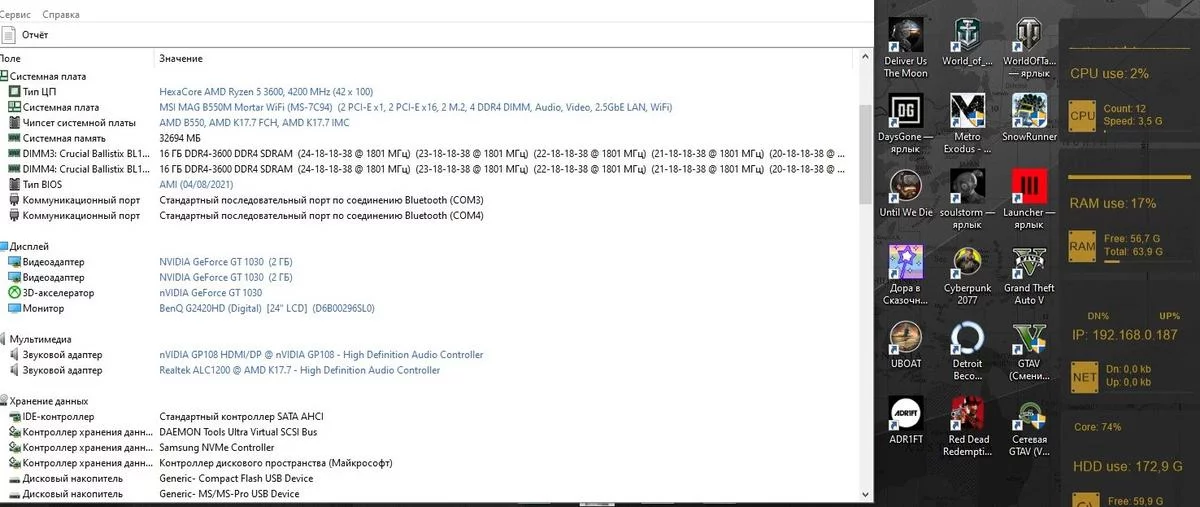Open HexaCore AMD Ryzen 5 3600 link
Image resolution: width=1200 pixels, height=507 pixels.
coord(266,91)
